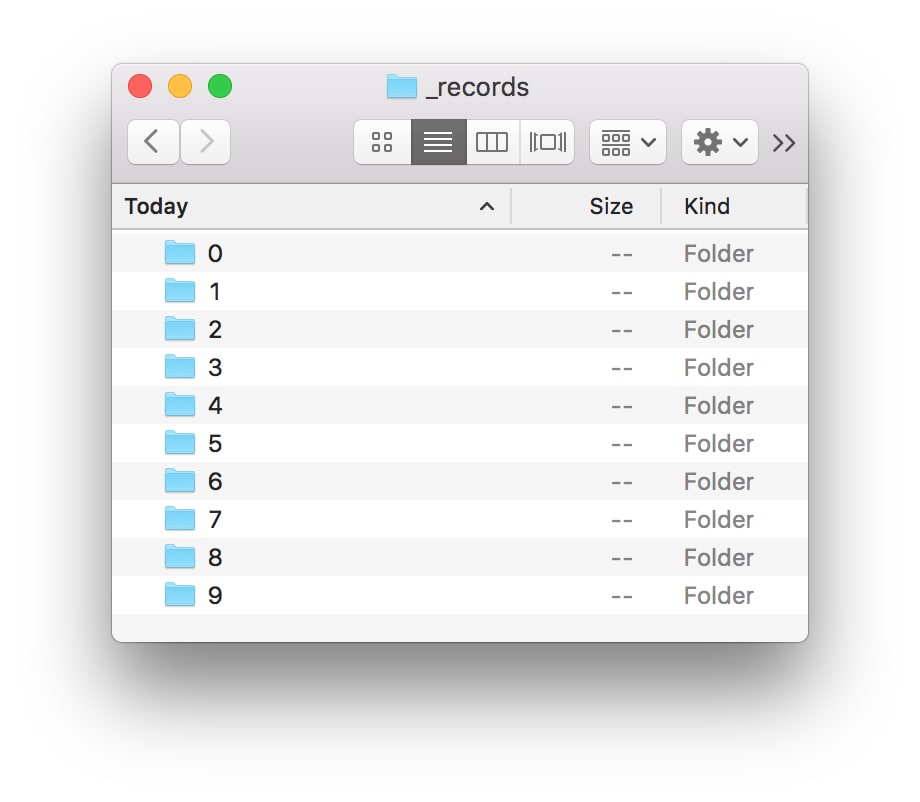Select the folder icon for 8
920x802 pixels.
coord(180,557)
